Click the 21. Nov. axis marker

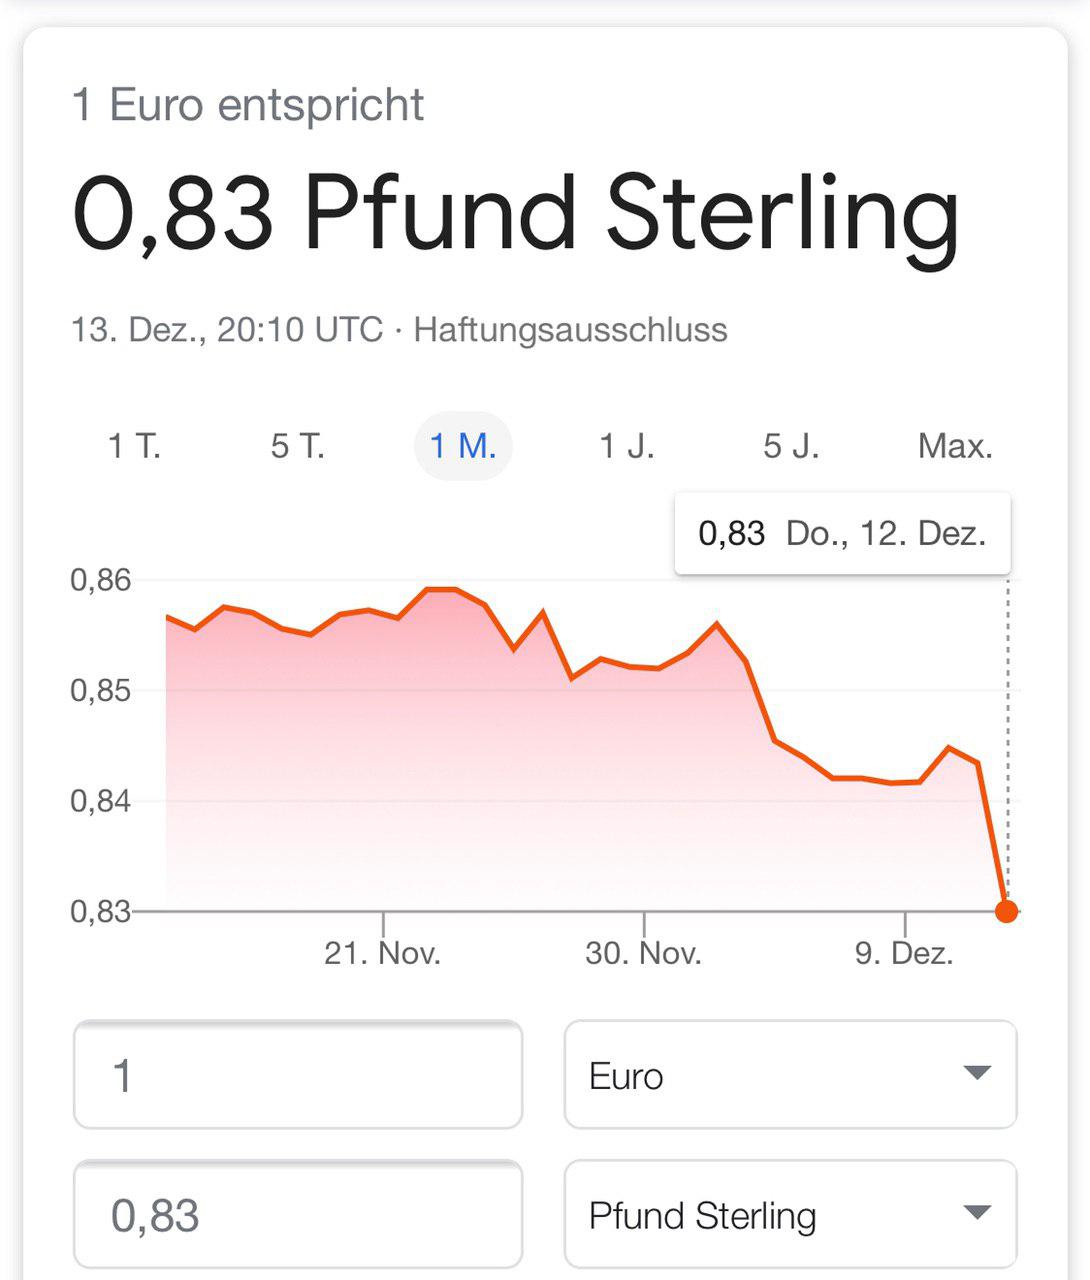tap(383, 953)
